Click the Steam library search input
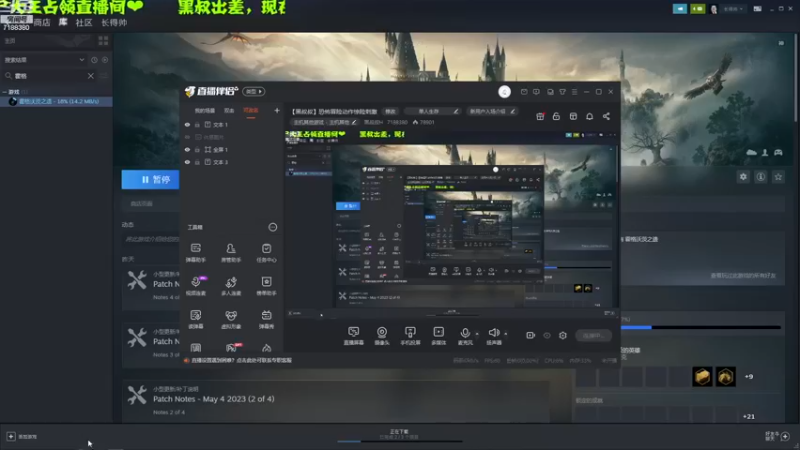Viewport: 800px width, 450px height. coord(48,76)
